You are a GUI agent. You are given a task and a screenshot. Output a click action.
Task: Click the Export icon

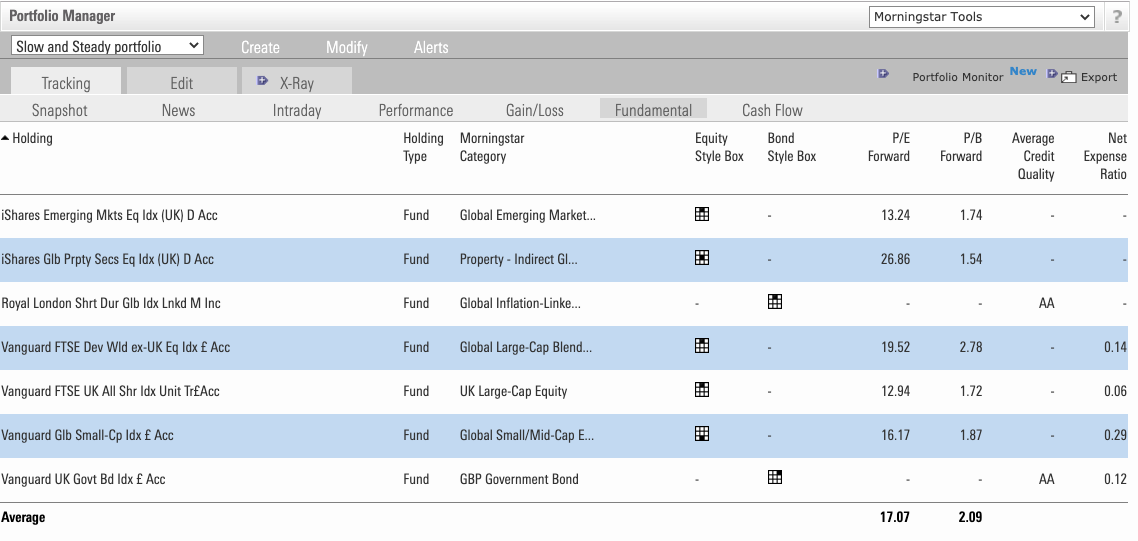click(x=1069, y=77)
